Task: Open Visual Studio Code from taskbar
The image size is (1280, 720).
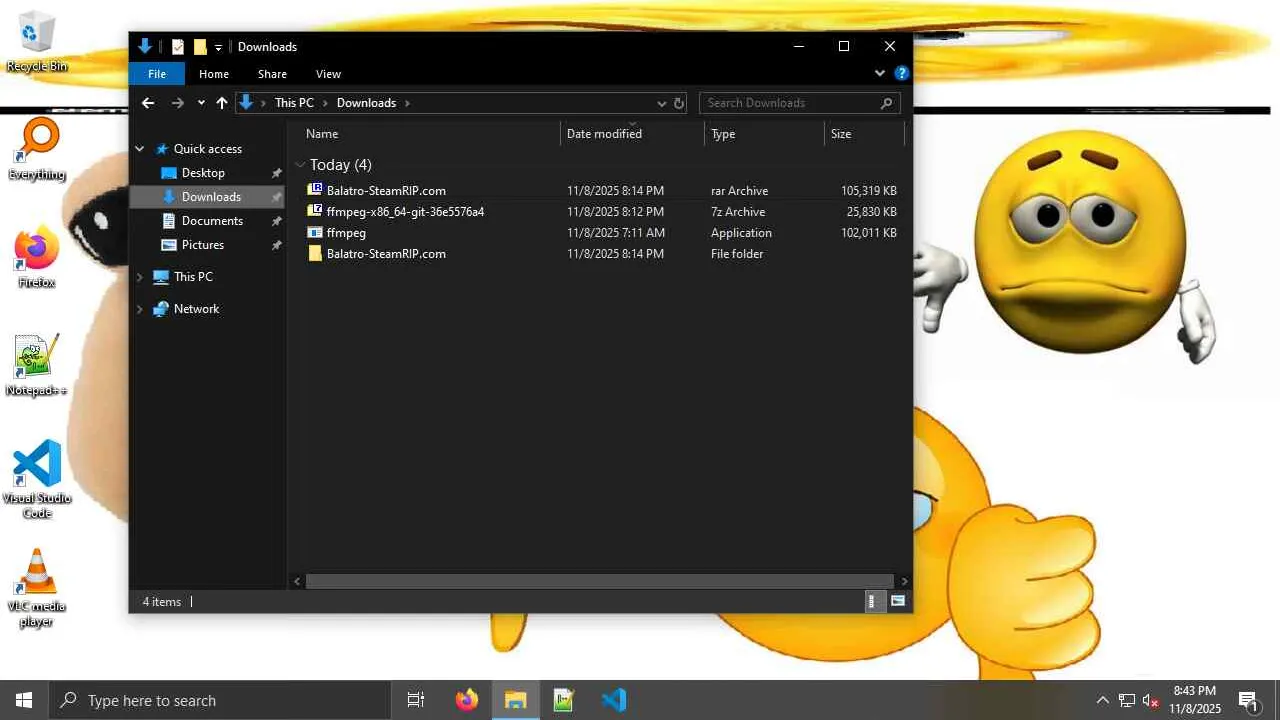Action: 614,700
